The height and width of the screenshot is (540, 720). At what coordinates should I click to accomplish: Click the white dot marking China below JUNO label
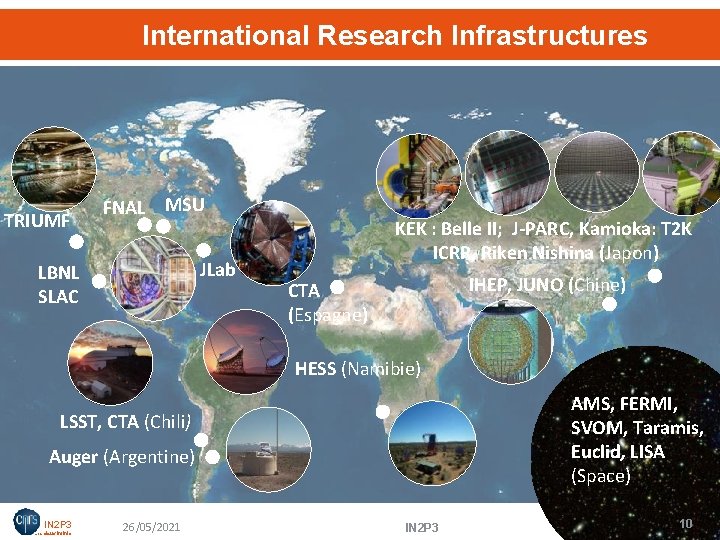(609, 304)
